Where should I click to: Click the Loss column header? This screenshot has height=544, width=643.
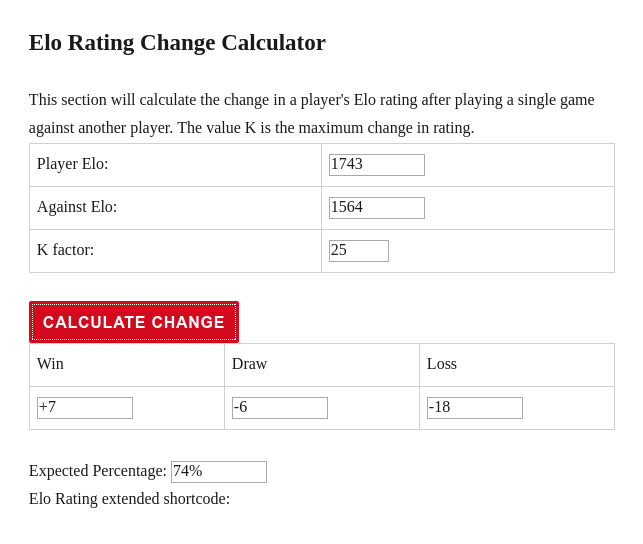pyautogui.click(x=442, y=364)
